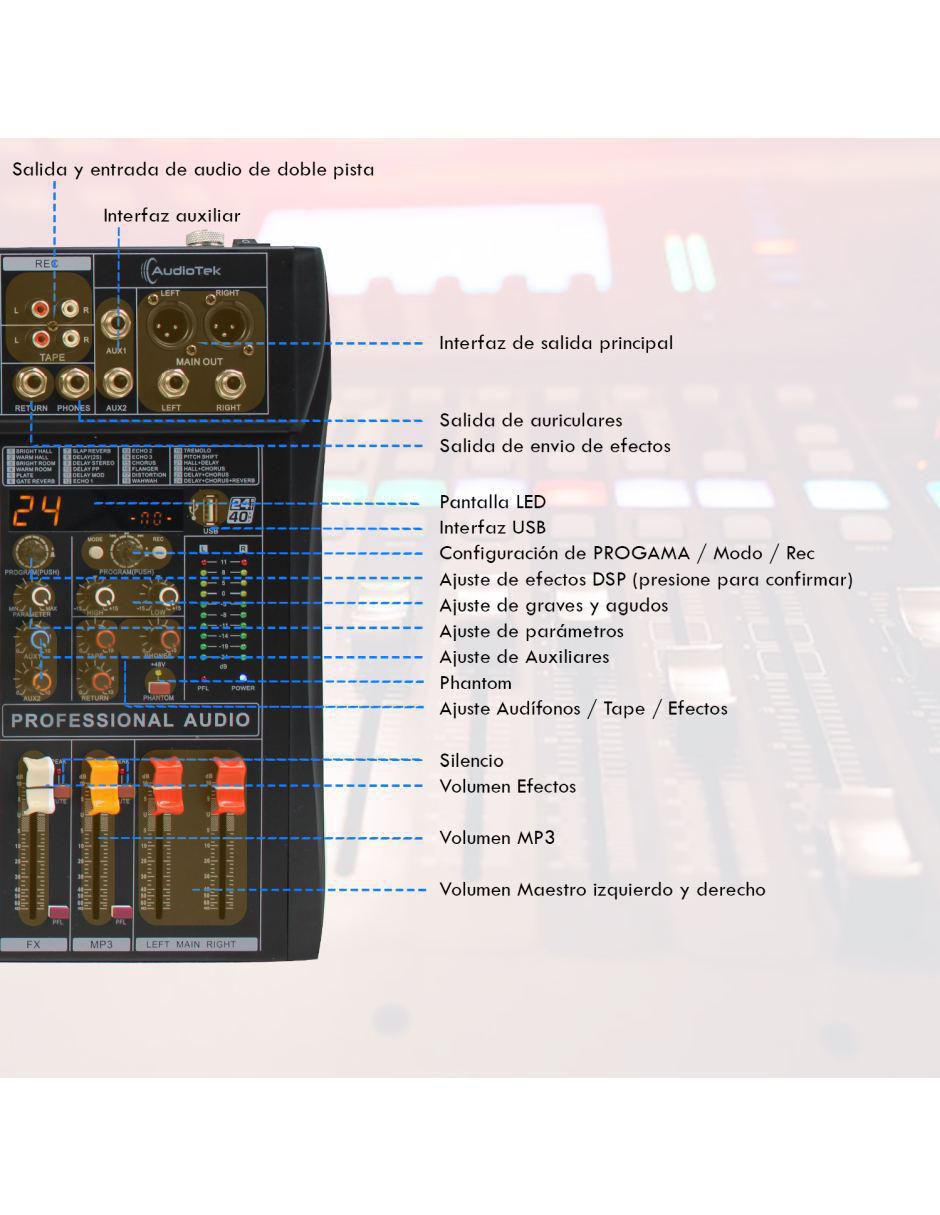Click 'Salida y entrada de audio de doble pista'
940x1215 pixels.
coord(193,169)
